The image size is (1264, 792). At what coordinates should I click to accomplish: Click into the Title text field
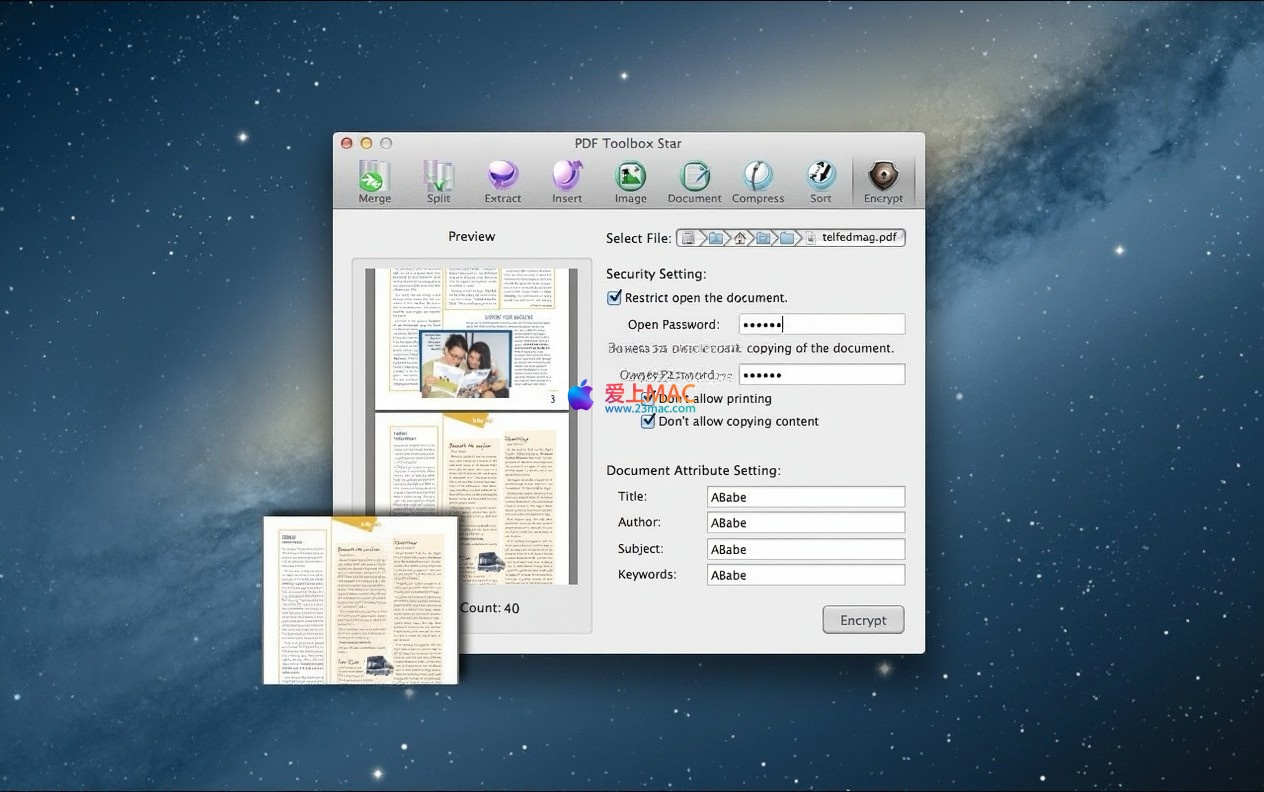(x=805, y=497)
